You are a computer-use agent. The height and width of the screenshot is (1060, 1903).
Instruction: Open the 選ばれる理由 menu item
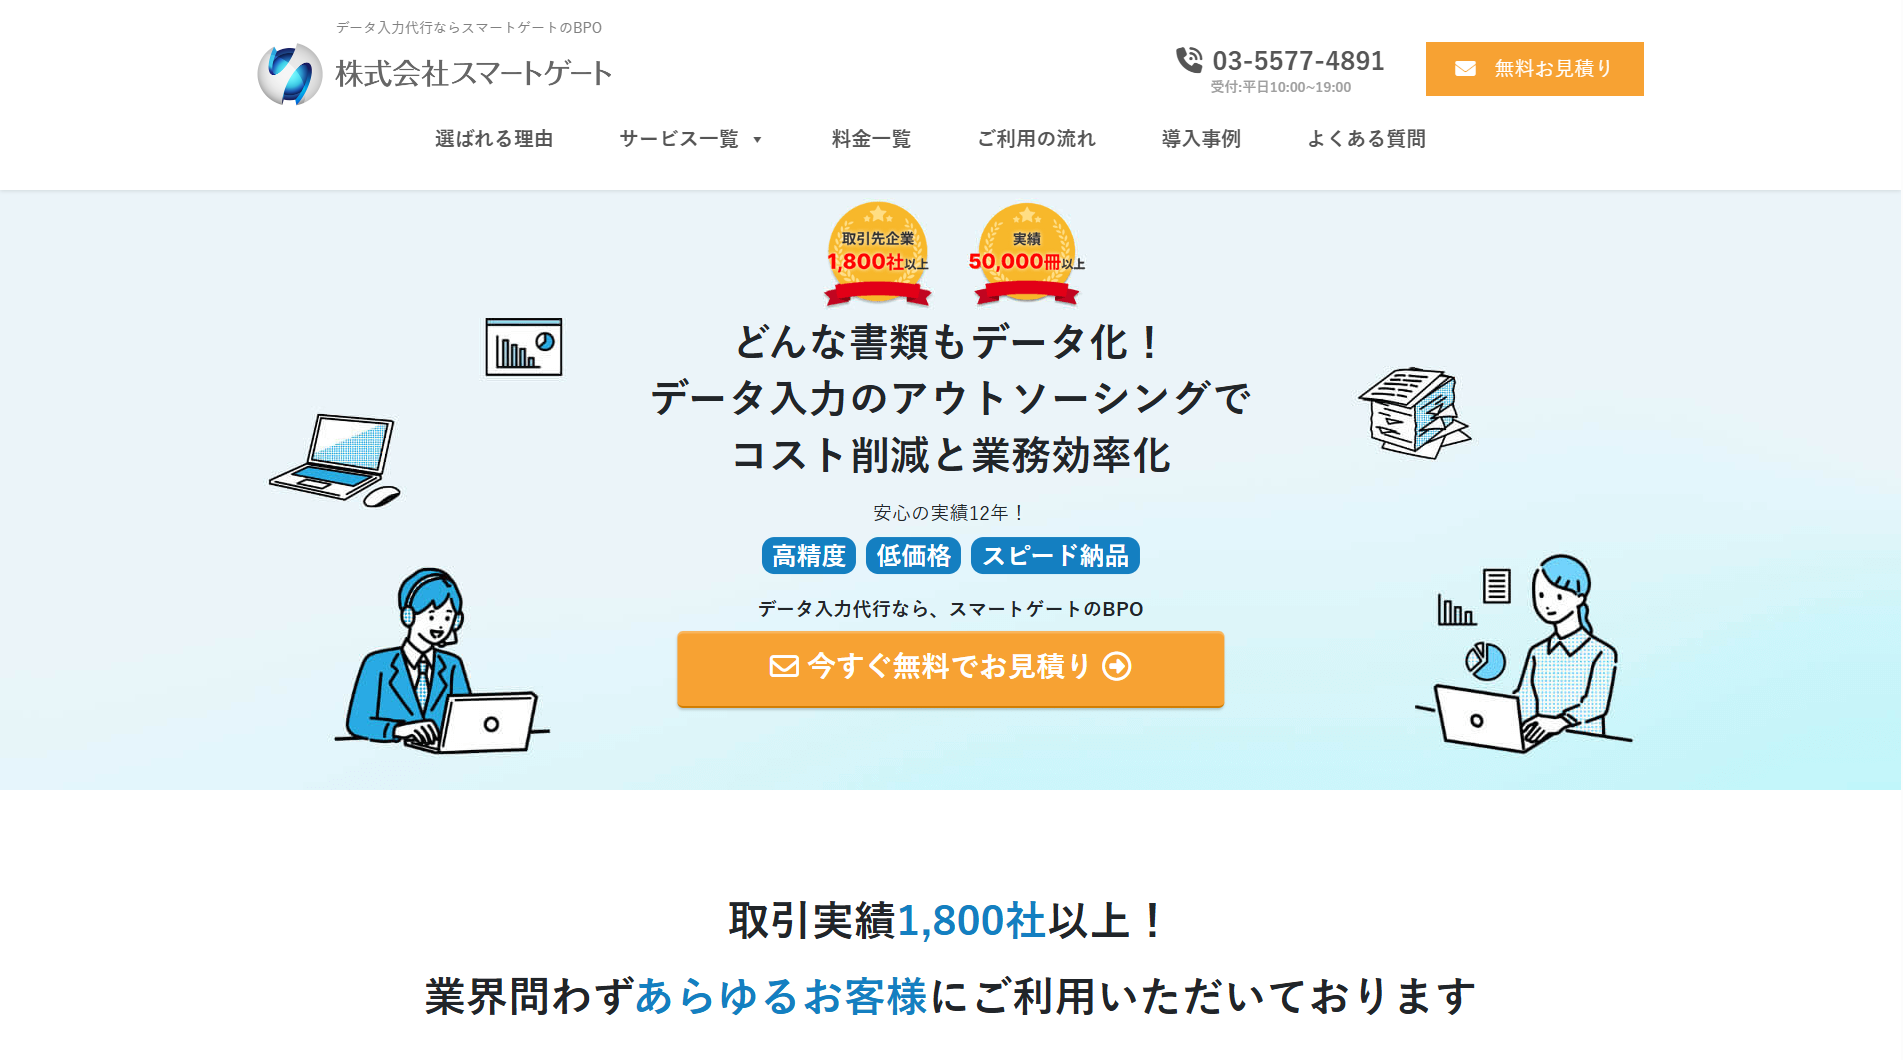(x=494, y=139)
